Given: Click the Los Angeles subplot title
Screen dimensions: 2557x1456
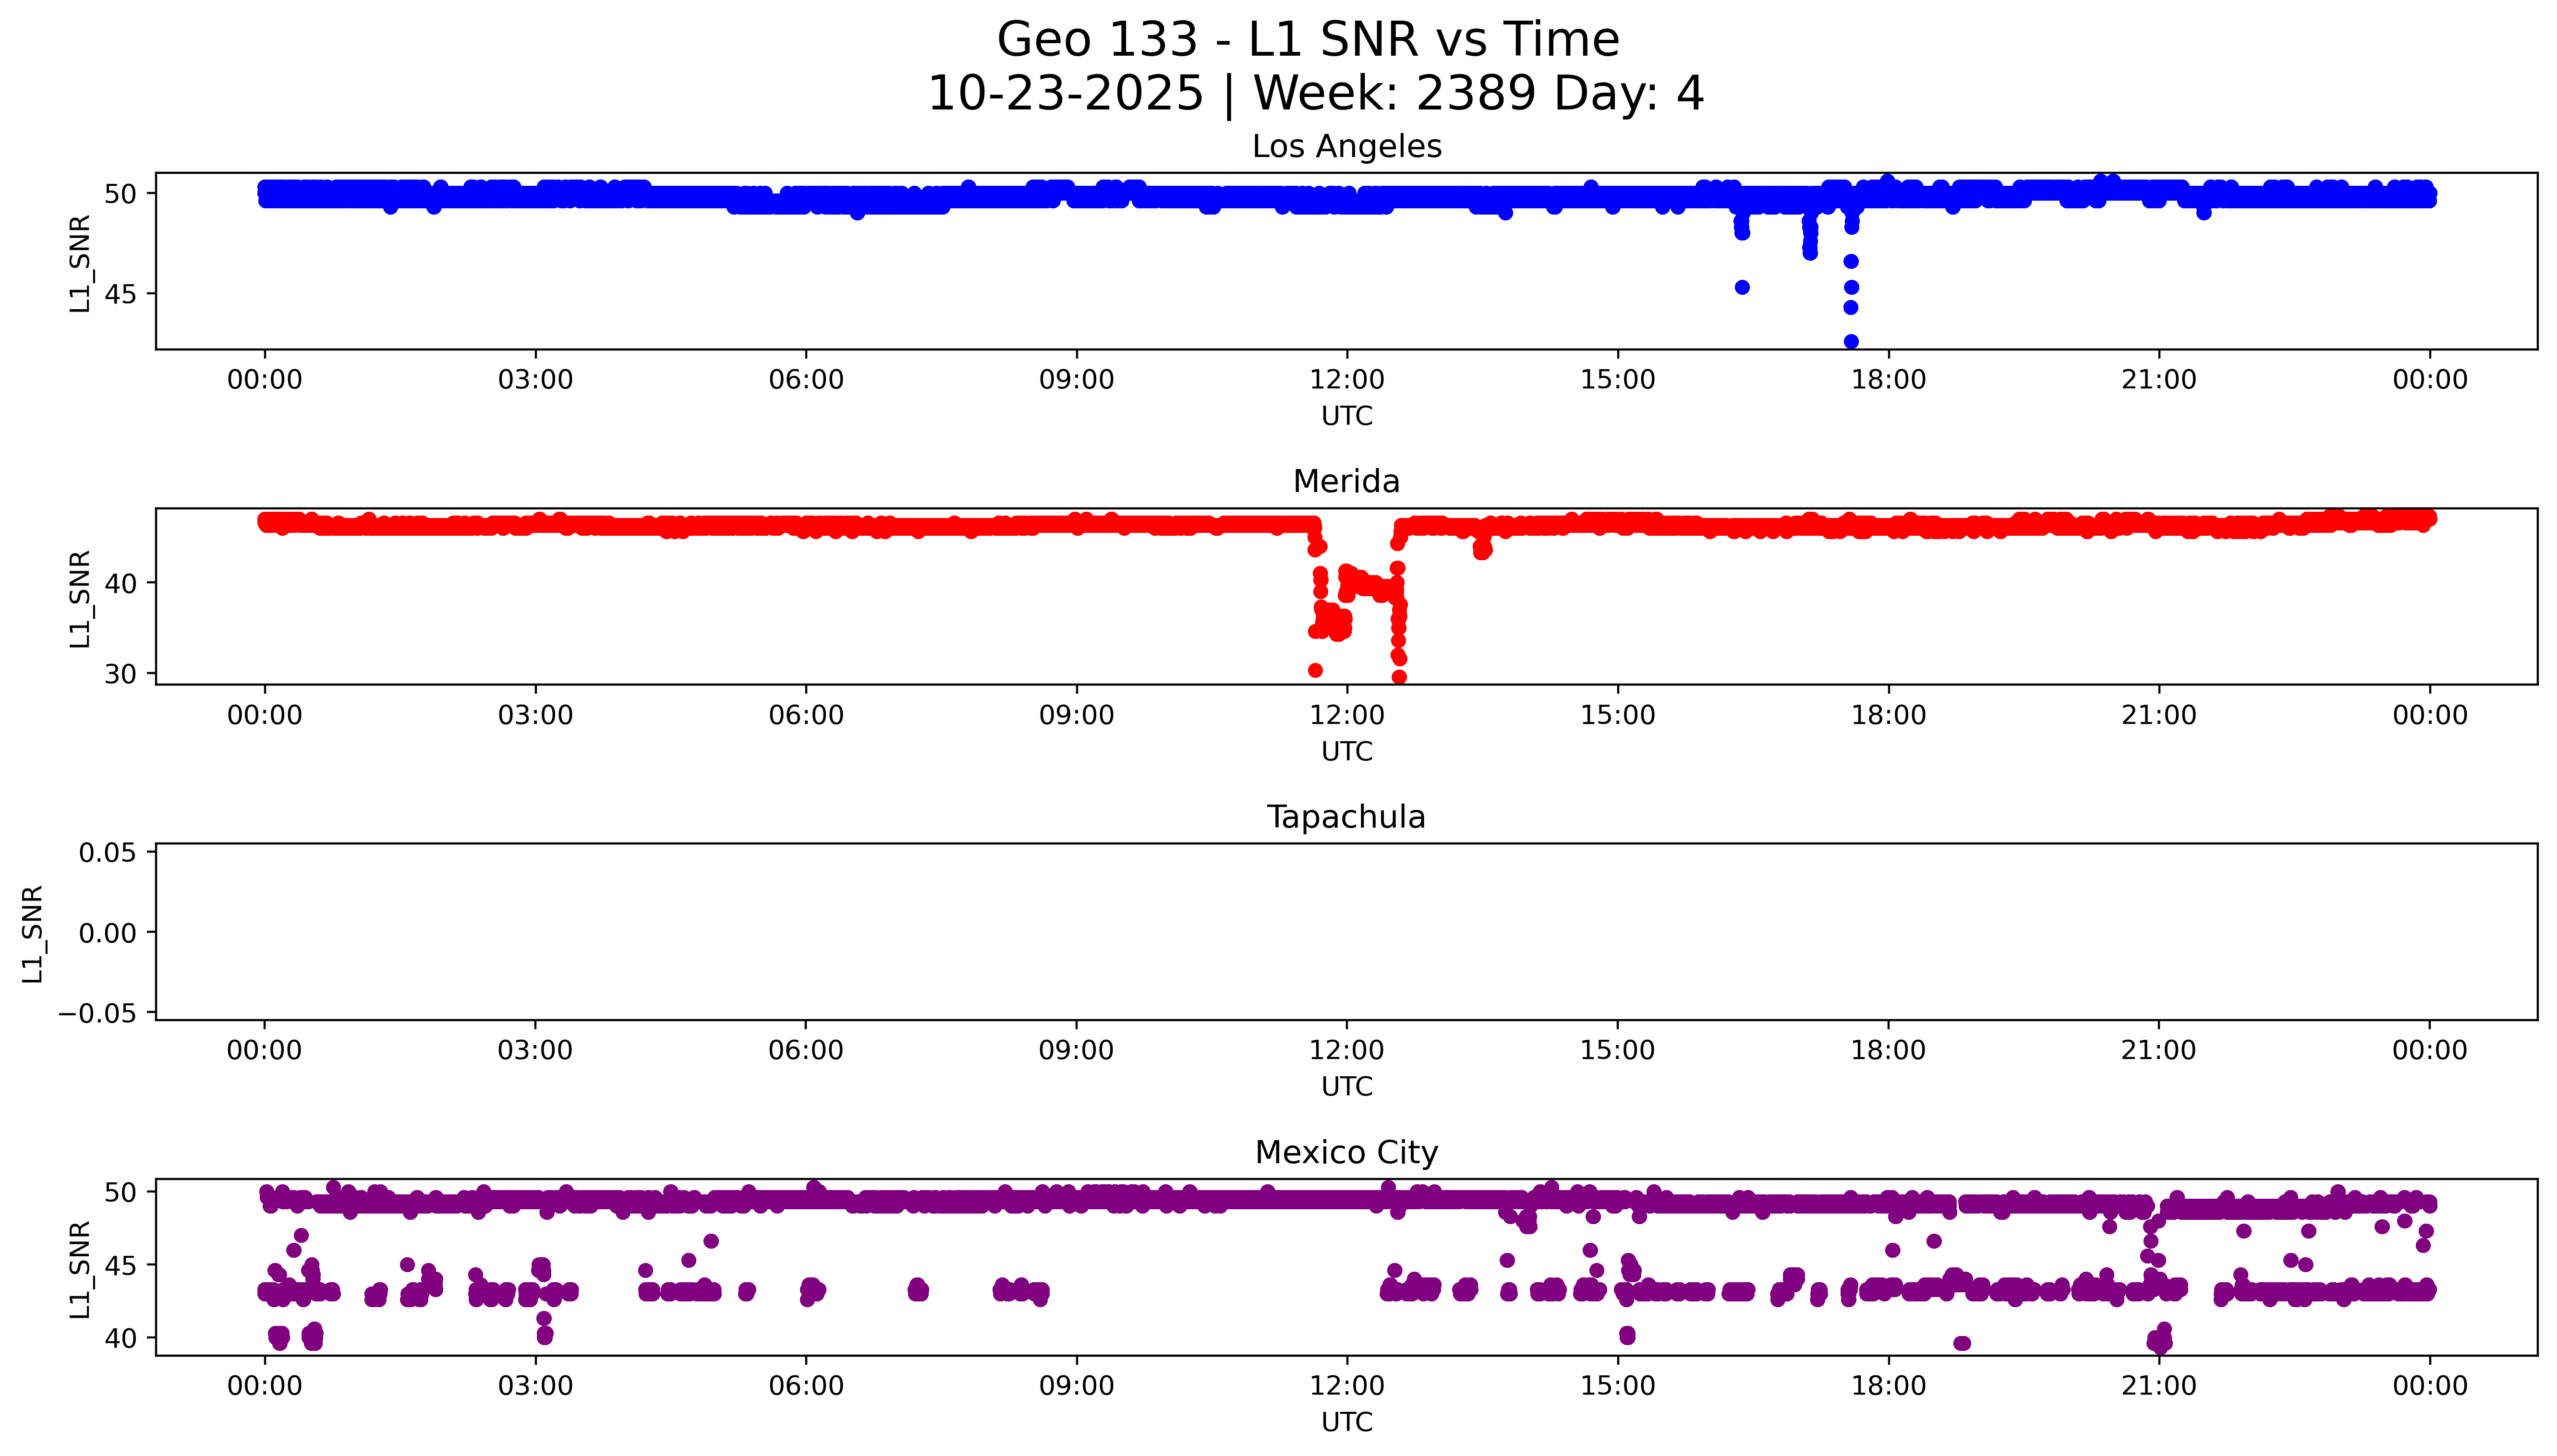Looking at the screenshot, I should 1346,146.
